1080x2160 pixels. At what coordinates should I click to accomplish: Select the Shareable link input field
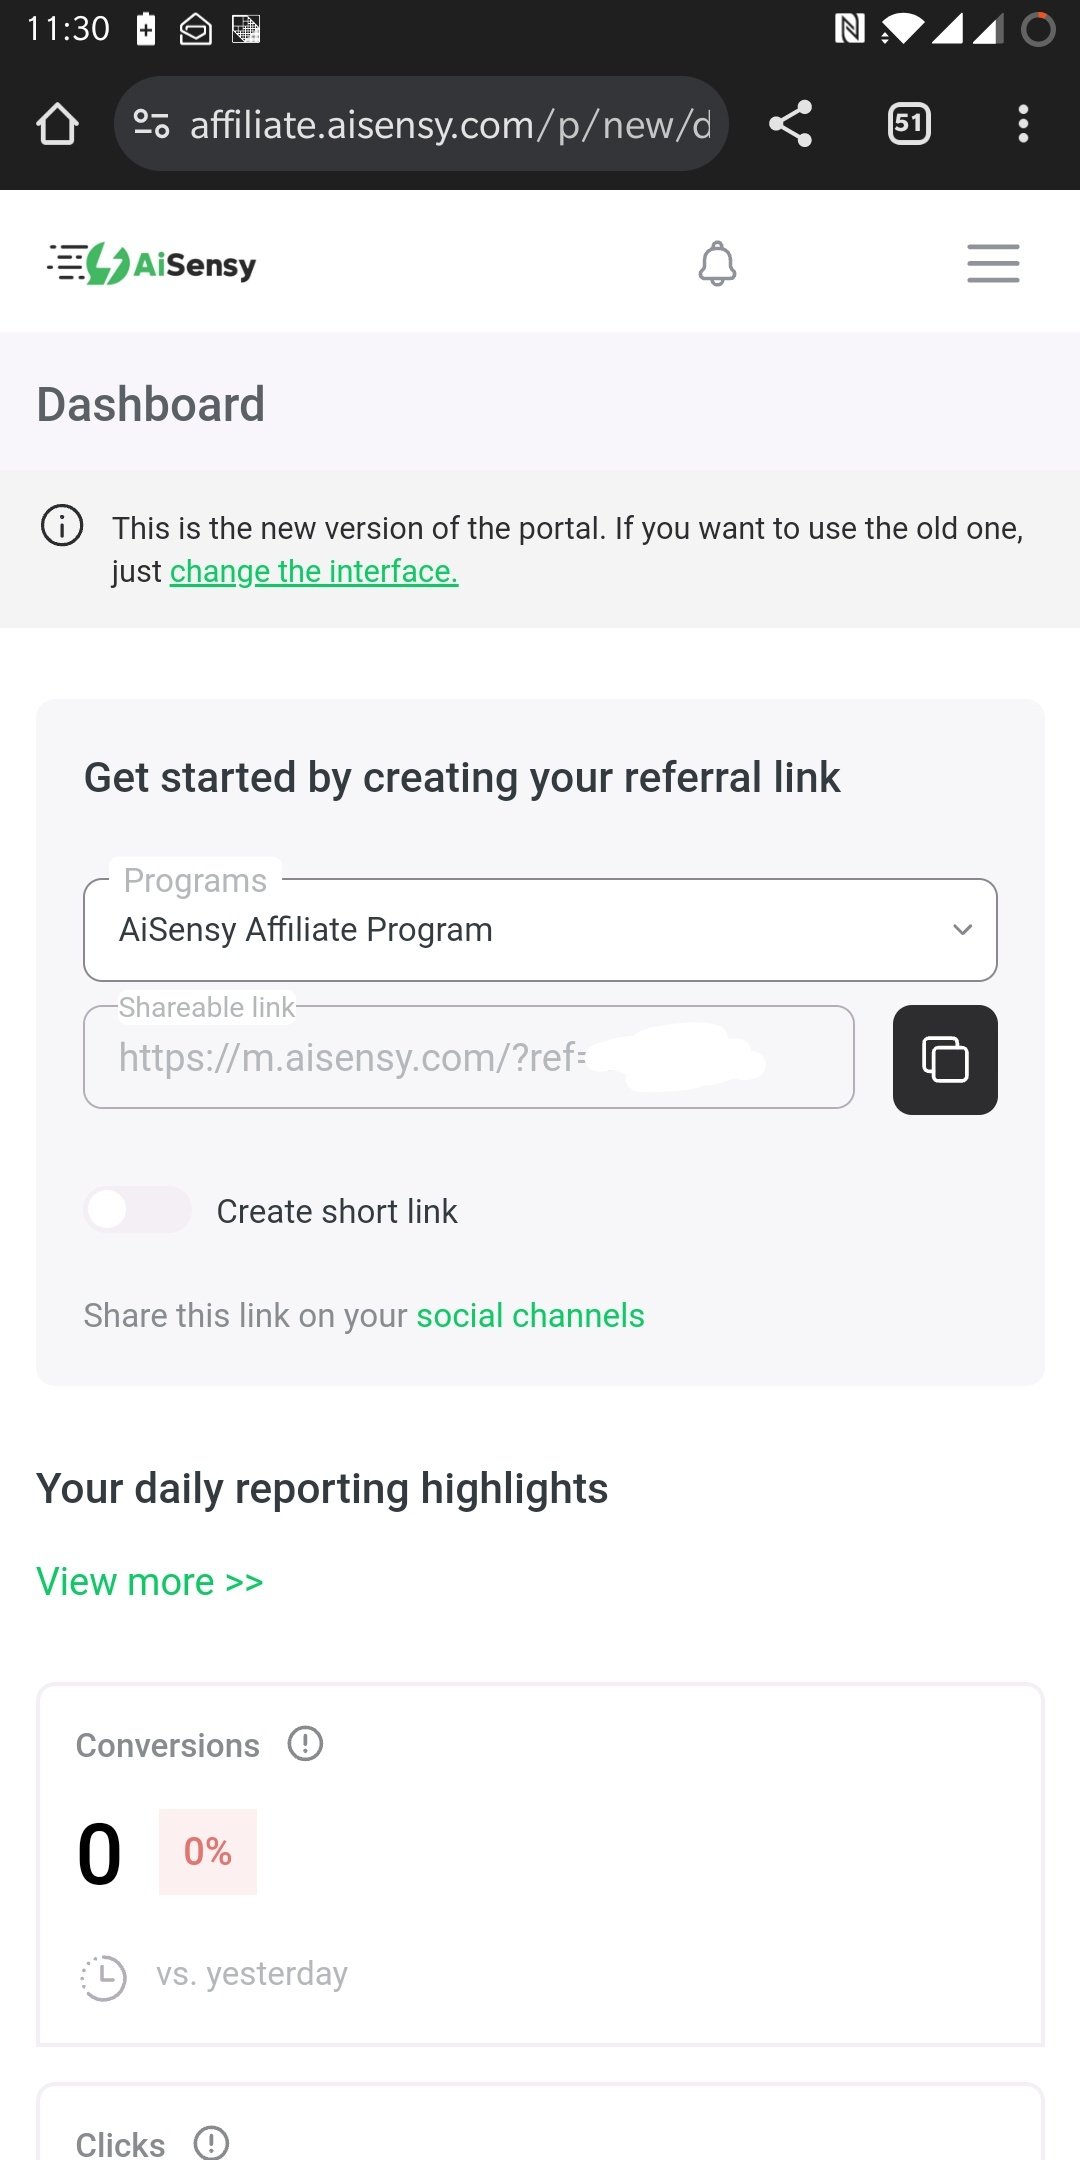coord(469,1058)
